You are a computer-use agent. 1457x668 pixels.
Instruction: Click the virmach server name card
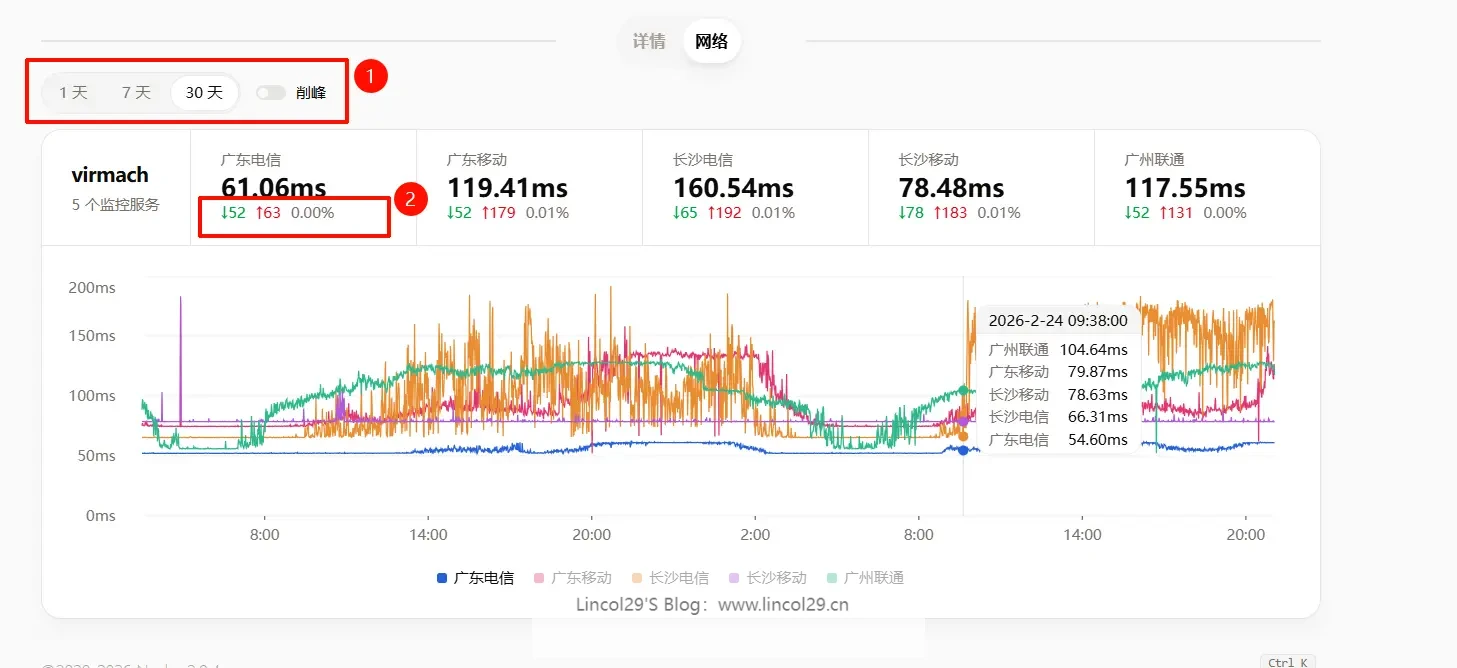tap(115, 187)
